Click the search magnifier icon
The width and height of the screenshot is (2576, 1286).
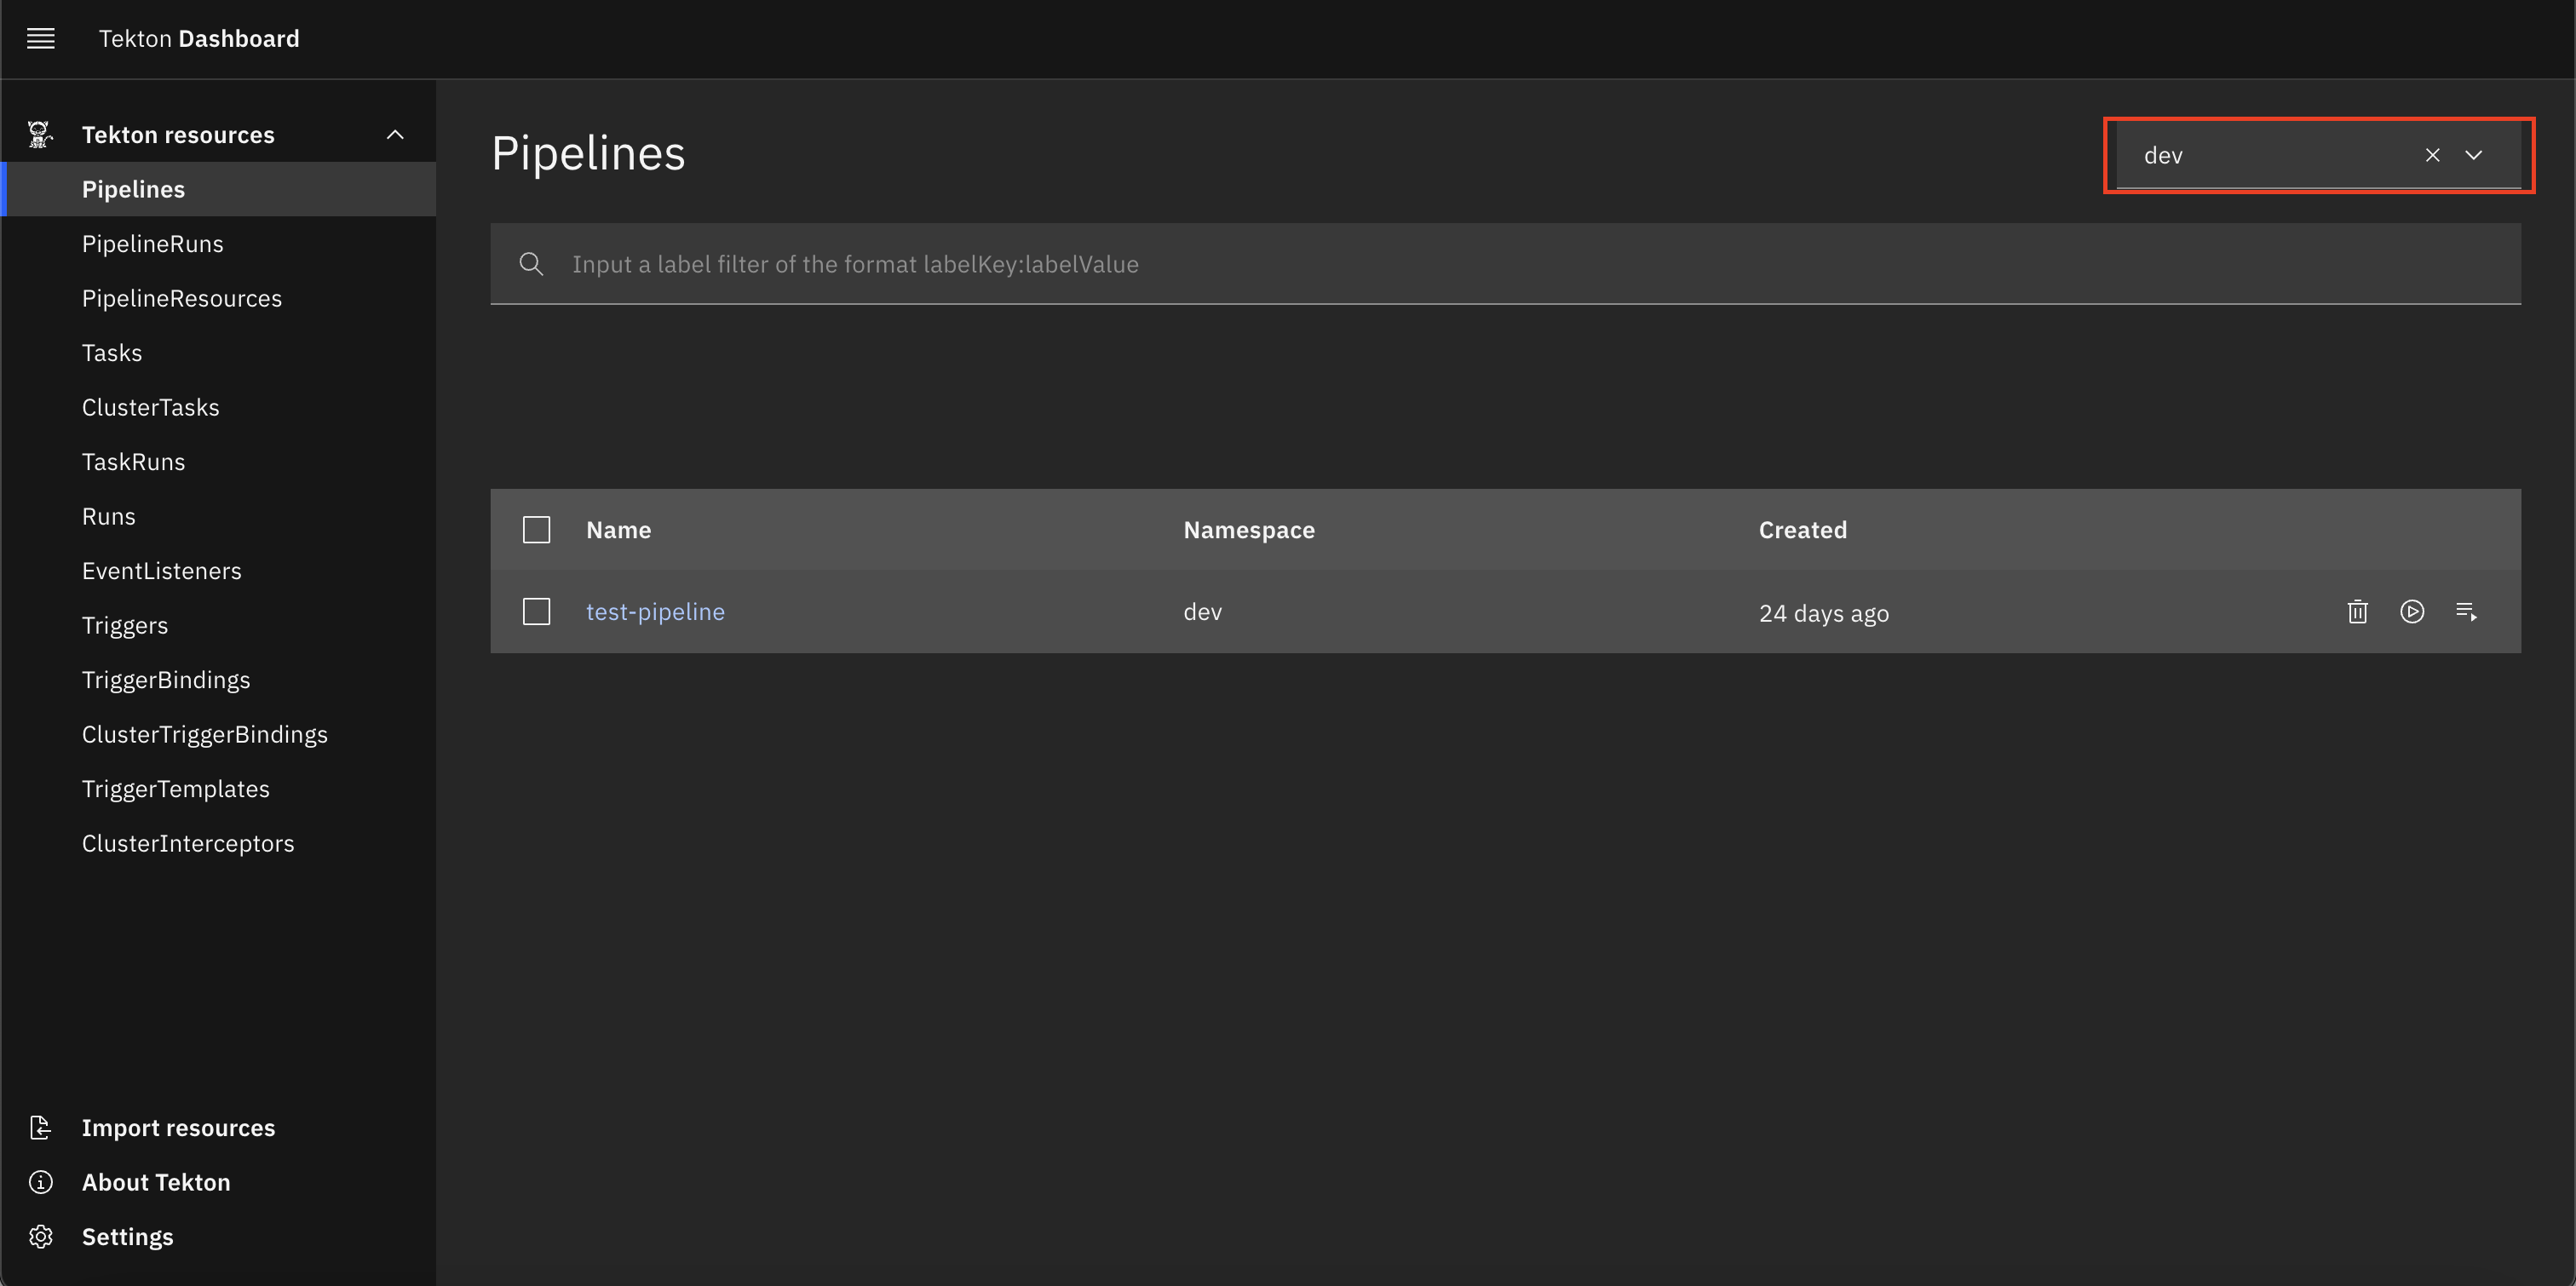click(x=532, y=264)
